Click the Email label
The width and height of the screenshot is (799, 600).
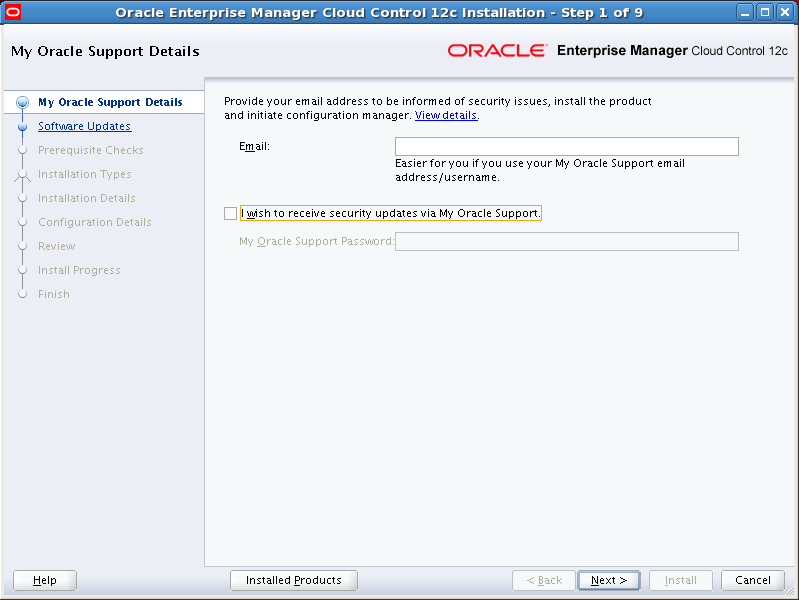point(254,146)
